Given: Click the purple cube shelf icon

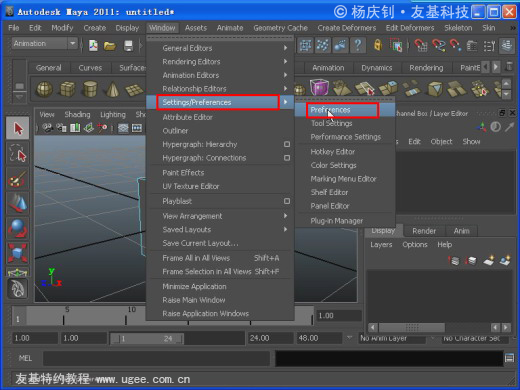Looking at the screenshot, I should point(319,88).
